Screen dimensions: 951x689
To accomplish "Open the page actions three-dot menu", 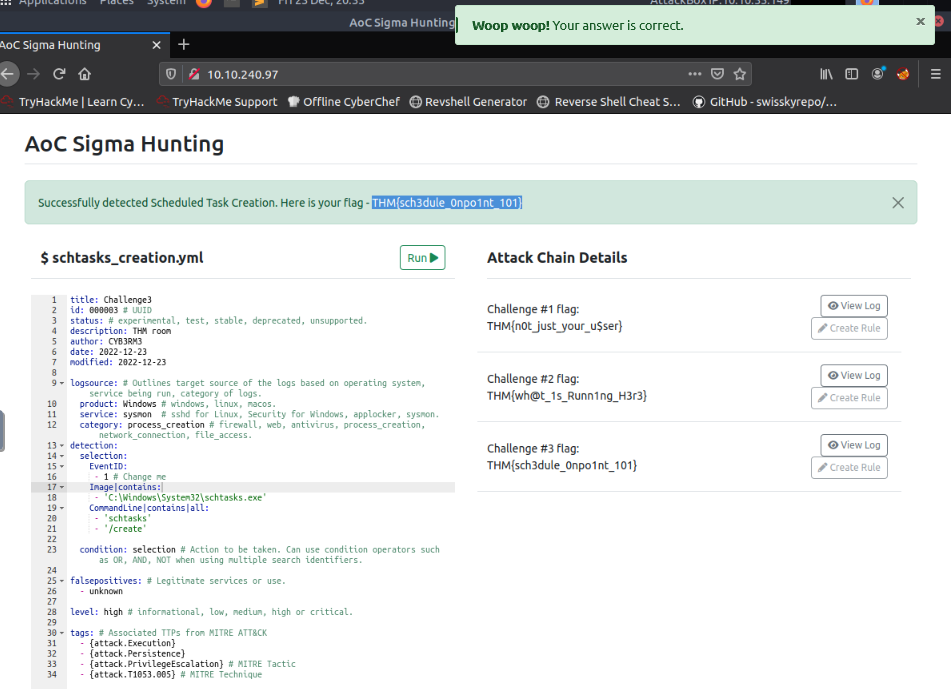I will pyautogui.click(x=694, y=74).
